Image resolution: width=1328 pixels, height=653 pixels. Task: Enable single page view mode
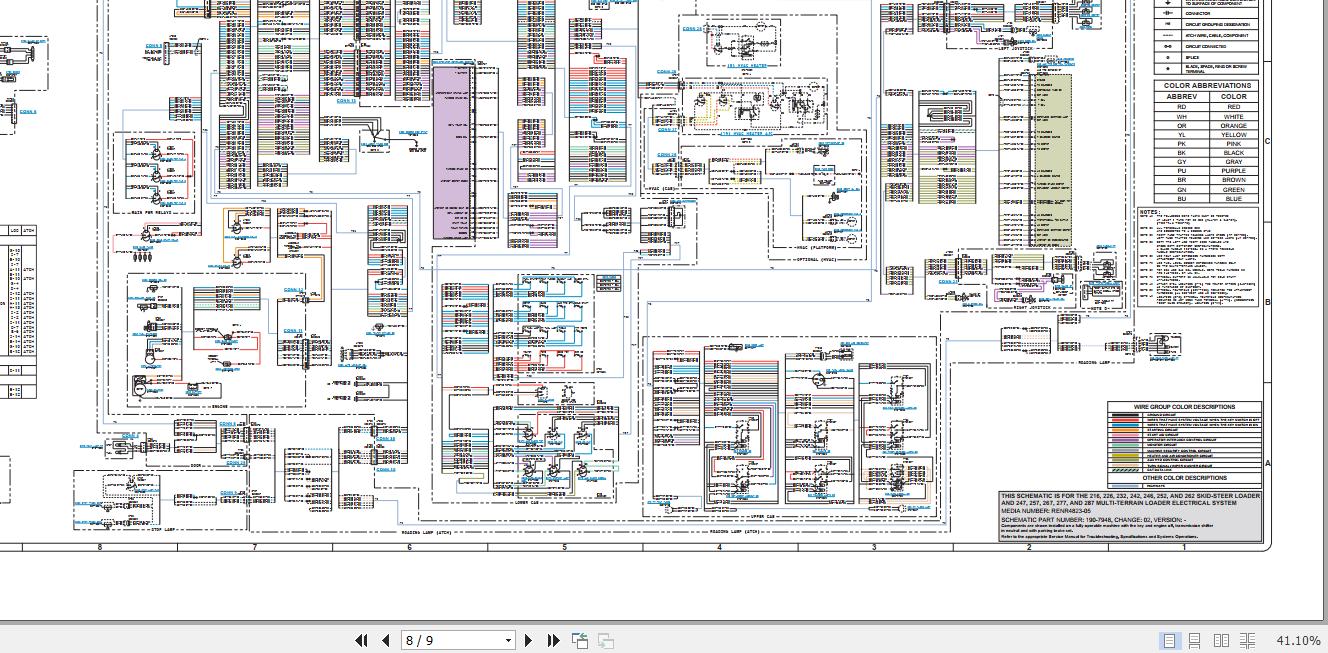tap(1169, 641)
